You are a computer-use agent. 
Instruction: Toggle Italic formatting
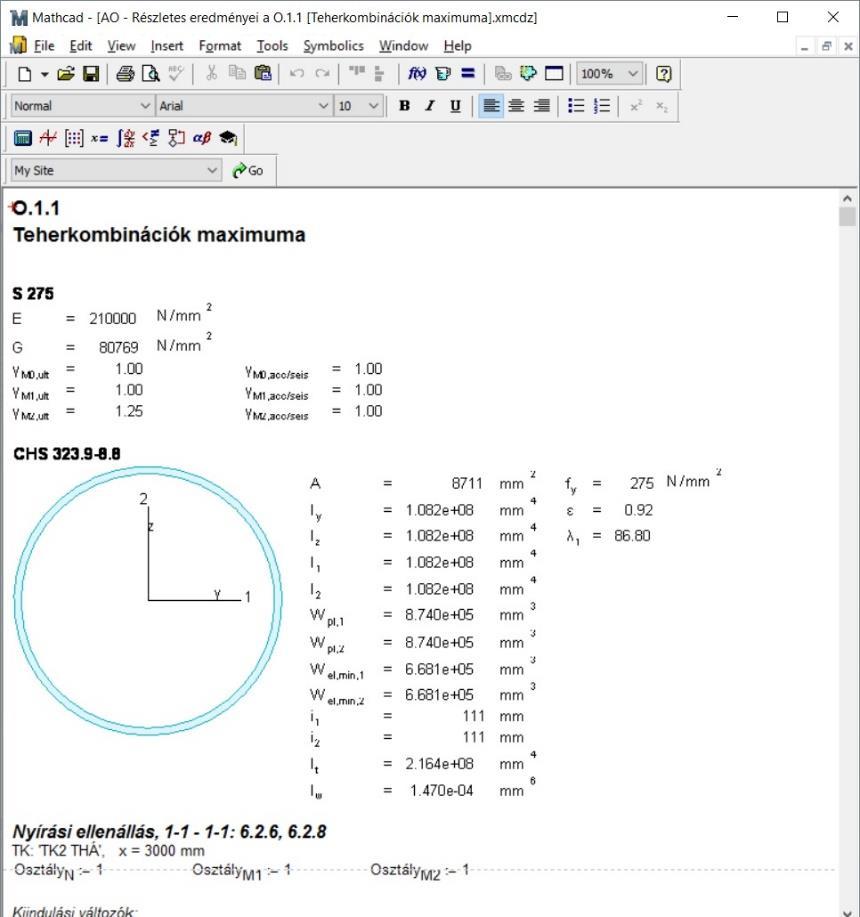point(430,106)
